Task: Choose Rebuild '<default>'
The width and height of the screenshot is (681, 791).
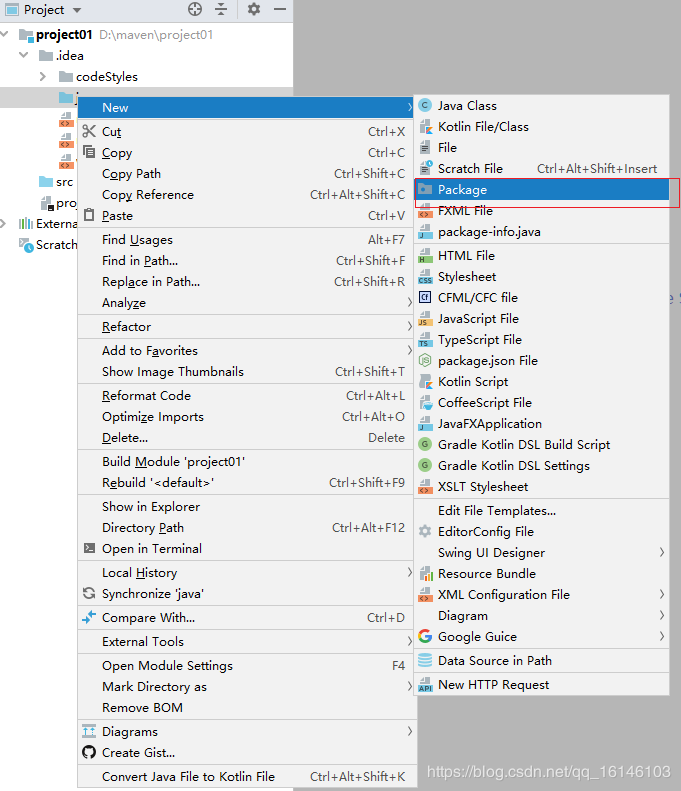Action: [246, 483]
